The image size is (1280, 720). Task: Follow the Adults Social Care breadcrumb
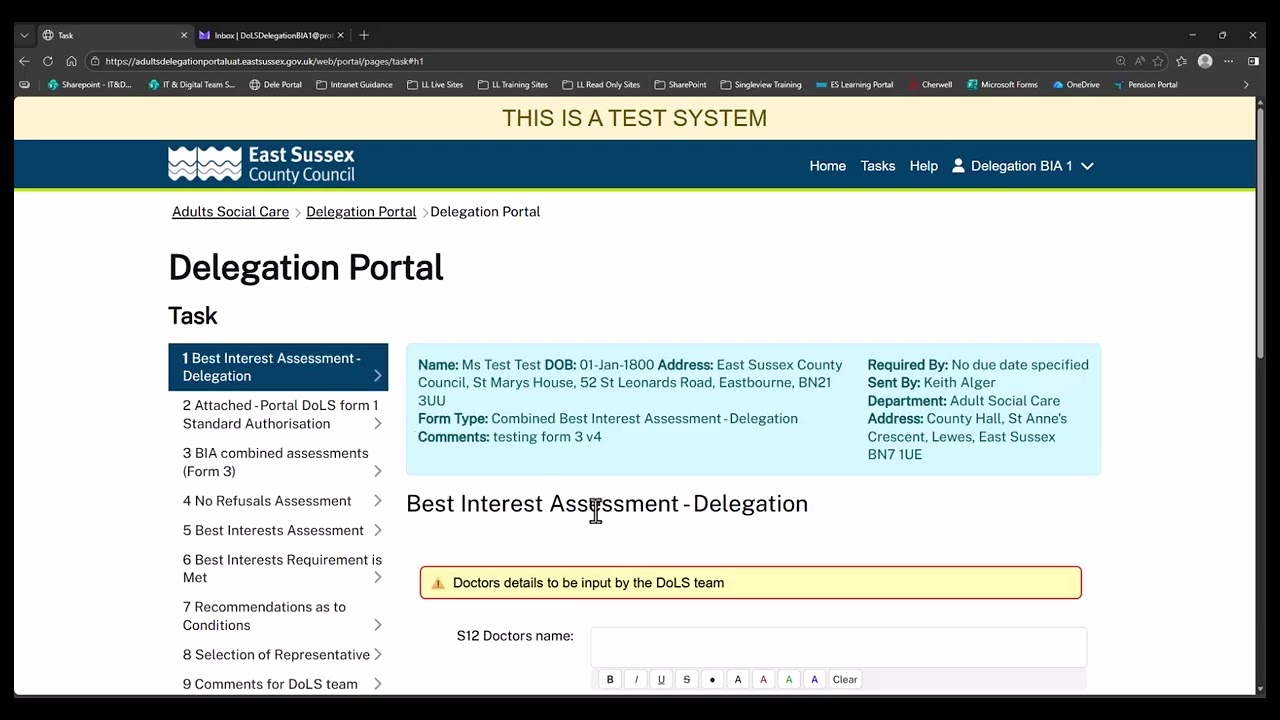click(x=230, y=212)
